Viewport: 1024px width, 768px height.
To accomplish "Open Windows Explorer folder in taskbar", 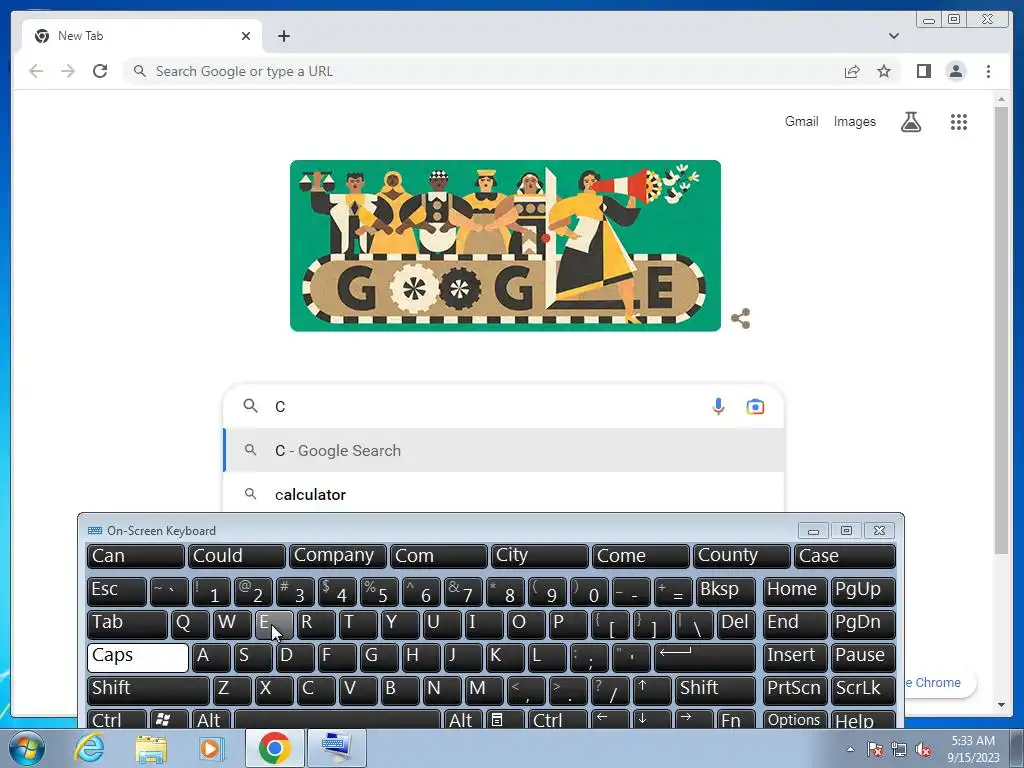I will tap(151, 748).
